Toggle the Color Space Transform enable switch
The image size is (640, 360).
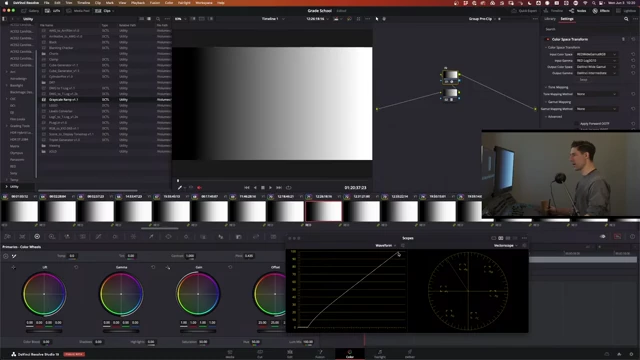point(548,40)
